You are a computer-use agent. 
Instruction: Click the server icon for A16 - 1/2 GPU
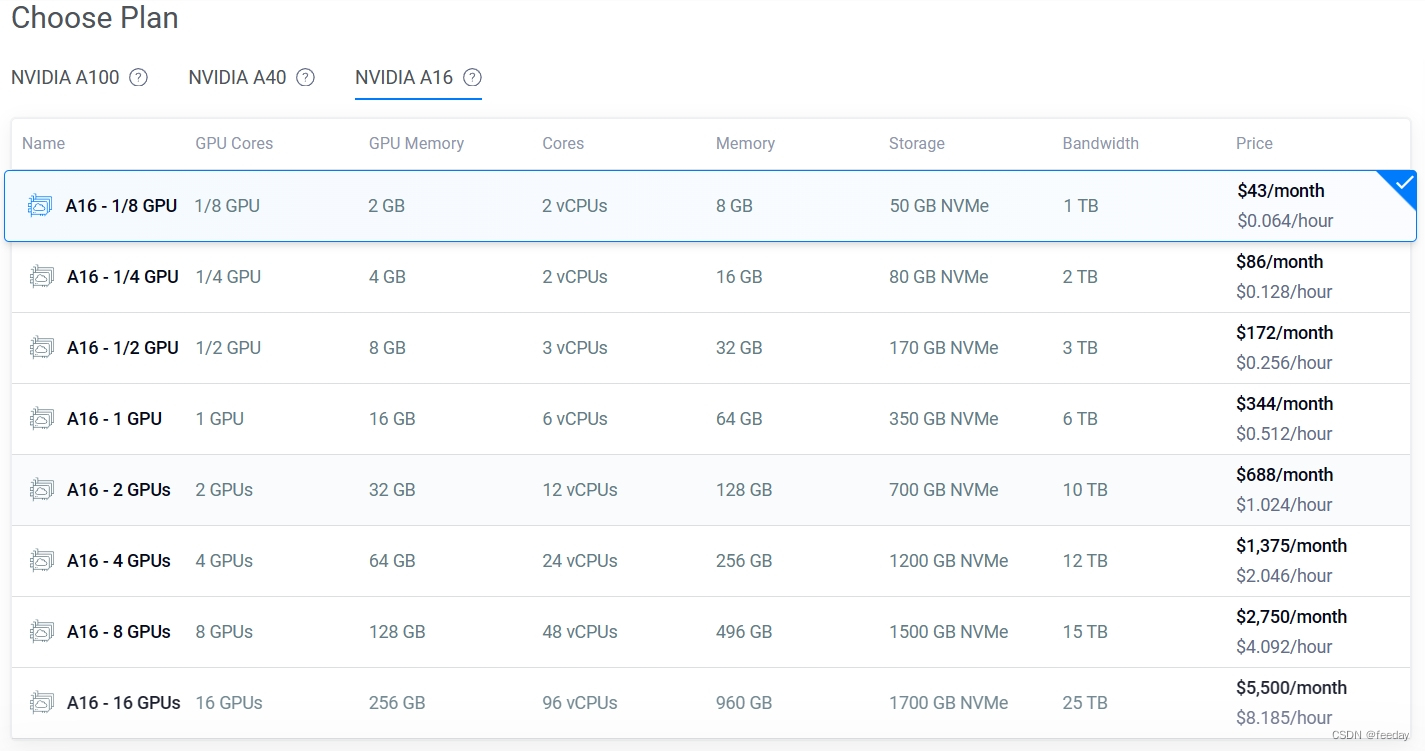point(41,348)
